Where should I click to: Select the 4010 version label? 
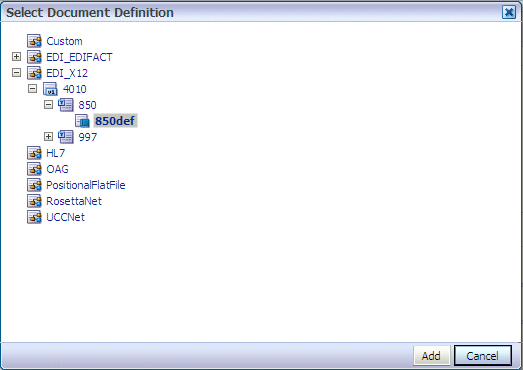click(75, 89)
